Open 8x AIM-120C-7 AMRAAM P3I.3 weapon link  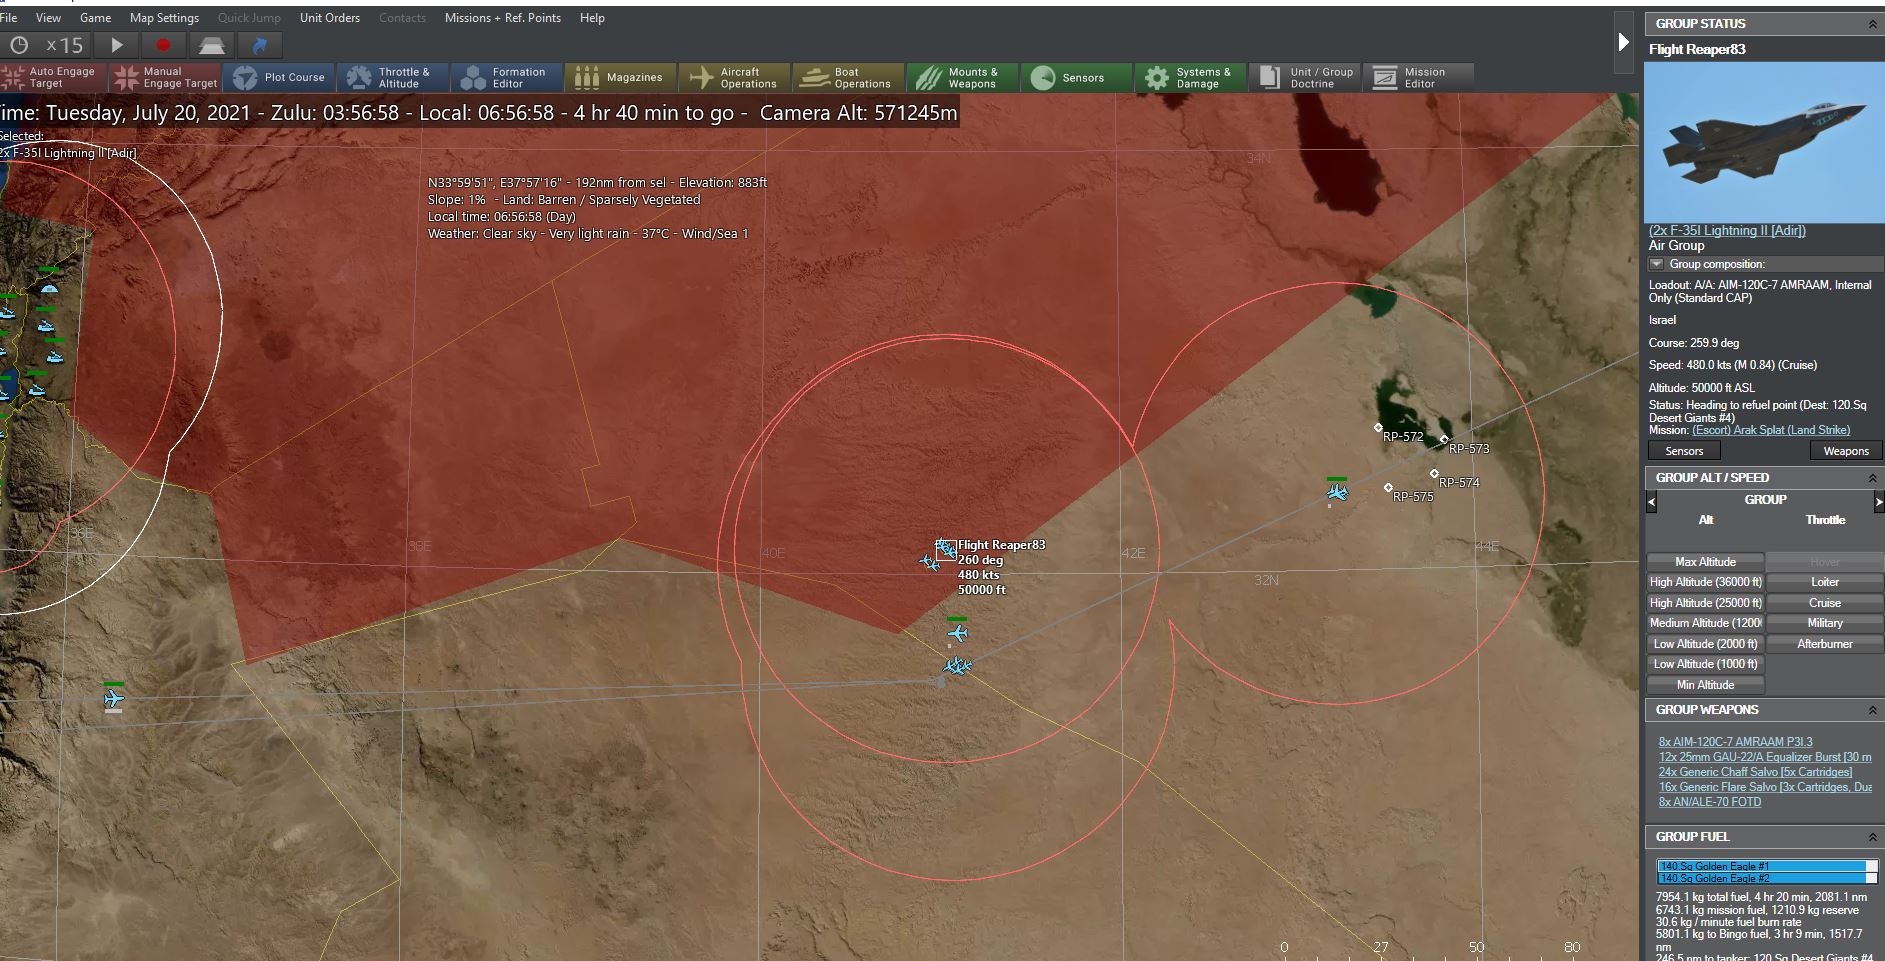pos(1735,742)
